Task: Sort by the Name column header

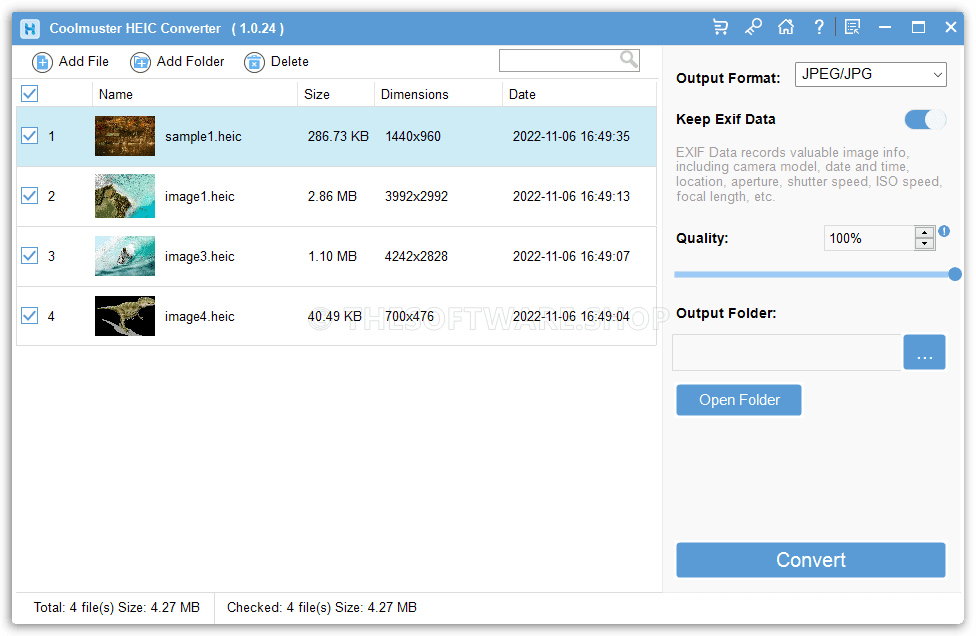Action: click(195, 94)
